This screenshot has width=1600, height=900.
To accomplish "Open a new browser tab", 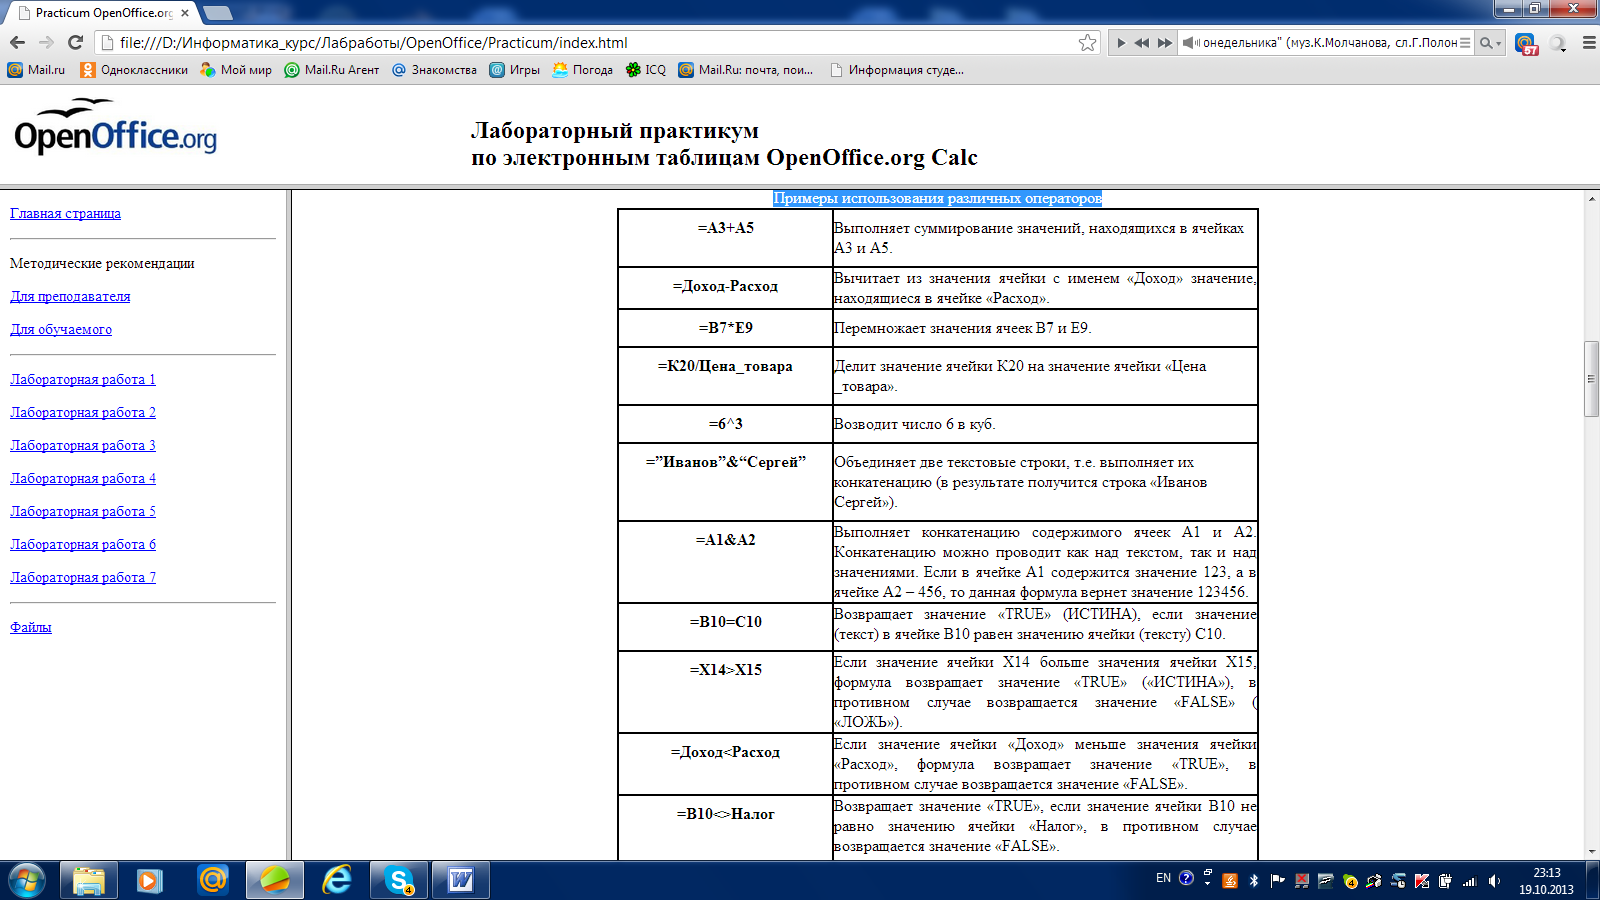I will pos(217,13).
